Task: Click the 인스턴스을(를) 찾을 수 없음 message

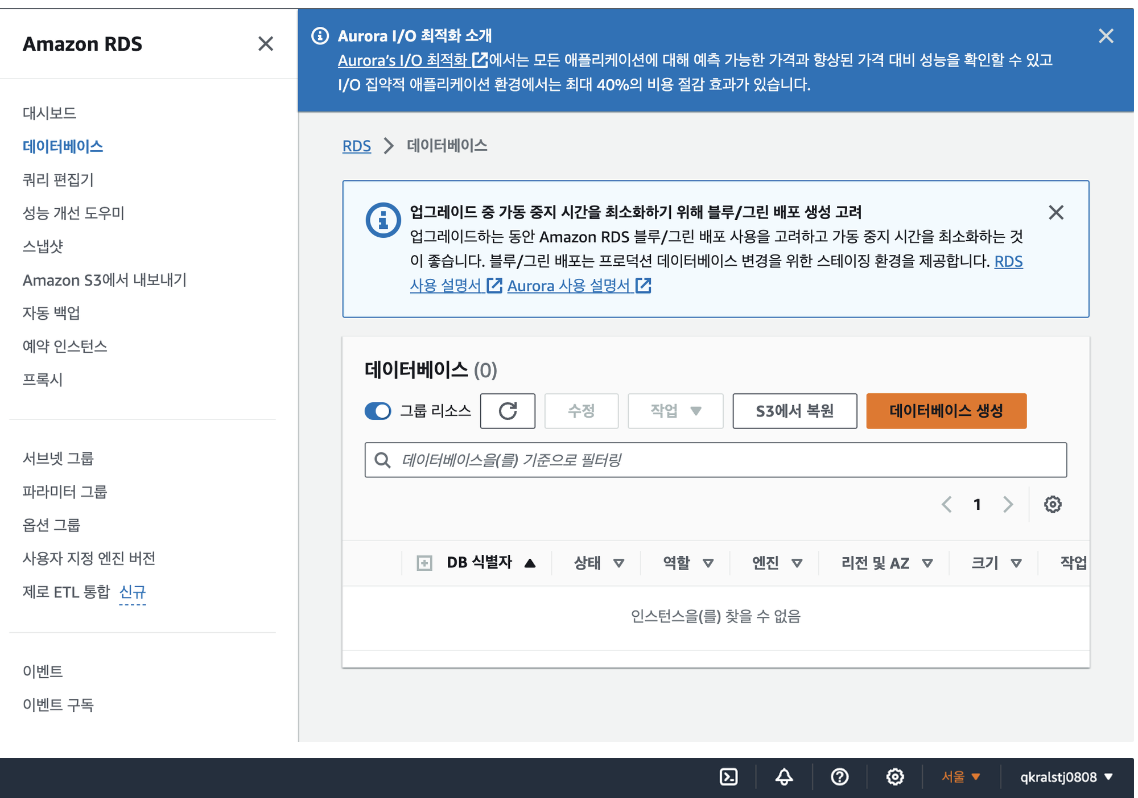Action: coord(716,617)
